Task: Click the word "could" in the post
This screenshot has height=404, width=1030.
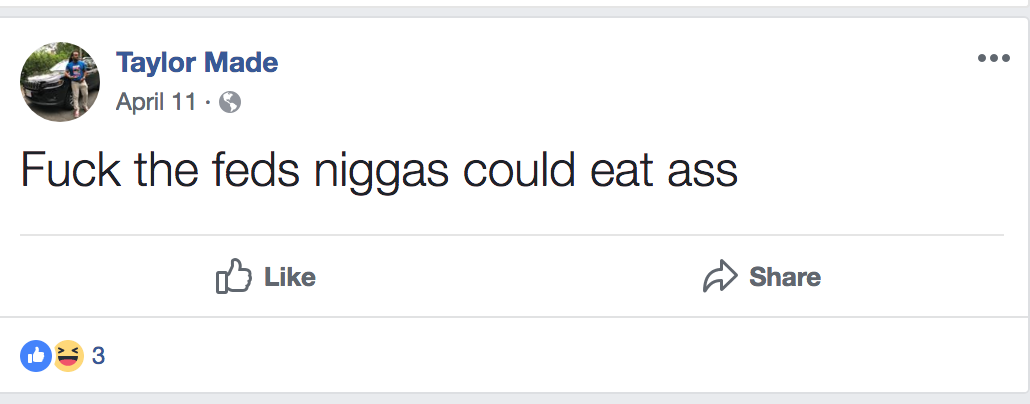Action: click(x=514, y=172)
